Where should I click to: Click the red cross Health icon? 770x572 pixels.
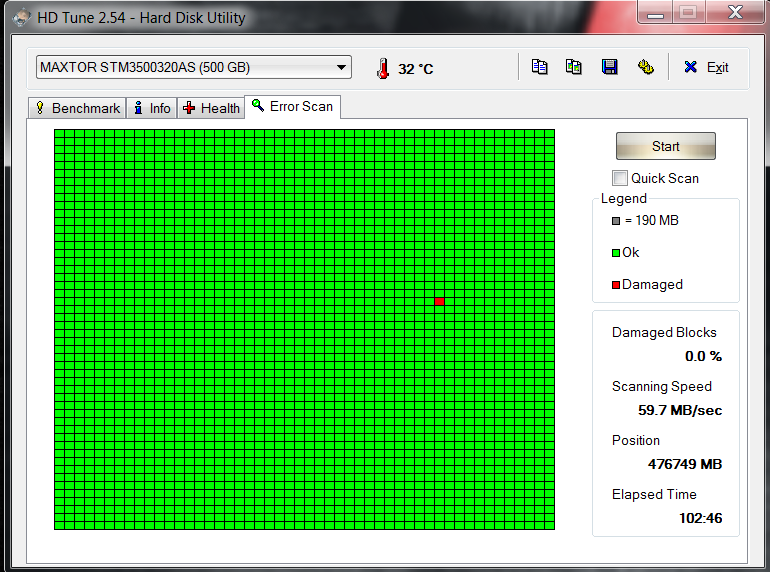(x=189, y=108)
